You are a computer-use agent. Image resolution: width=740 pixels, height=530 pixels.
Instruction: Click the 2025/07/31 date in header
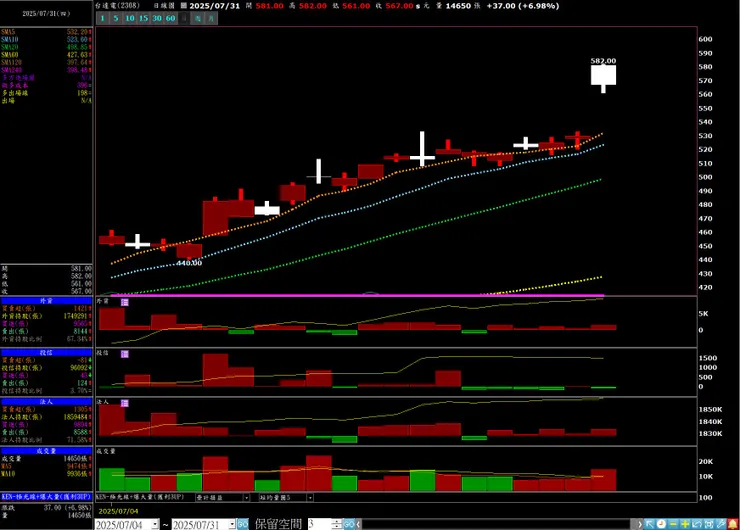[215, 6]
